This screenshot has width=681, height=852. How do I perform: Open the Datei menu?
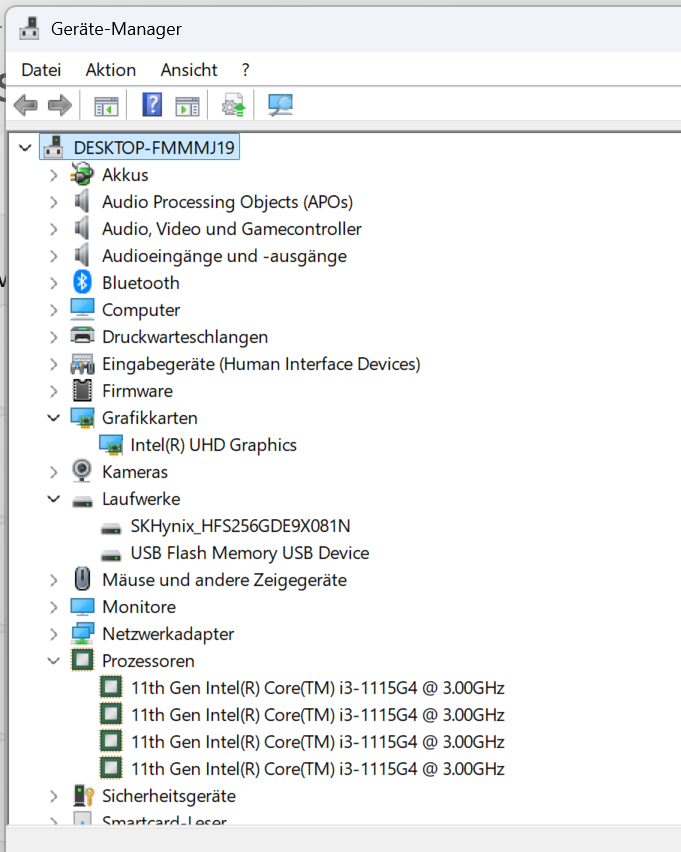click(41, 70)
